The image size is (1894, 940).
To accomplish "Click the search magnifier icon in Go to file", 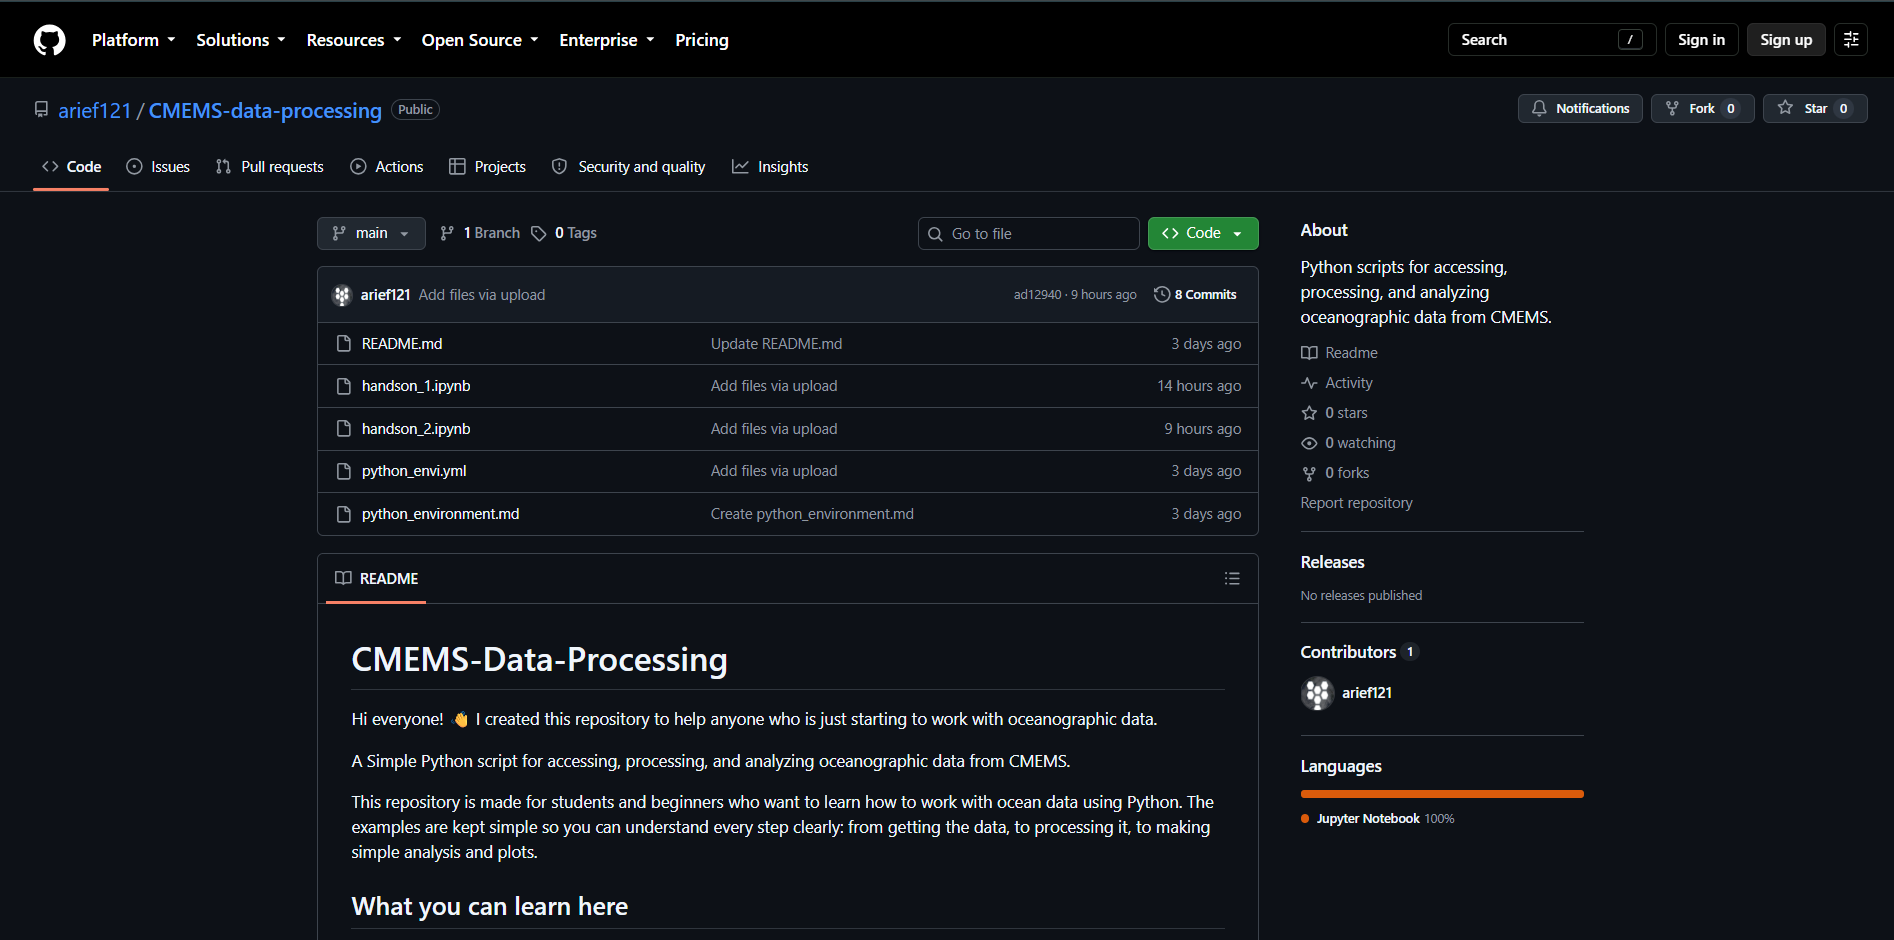I will pyautogui.click(x=935, y=234).
